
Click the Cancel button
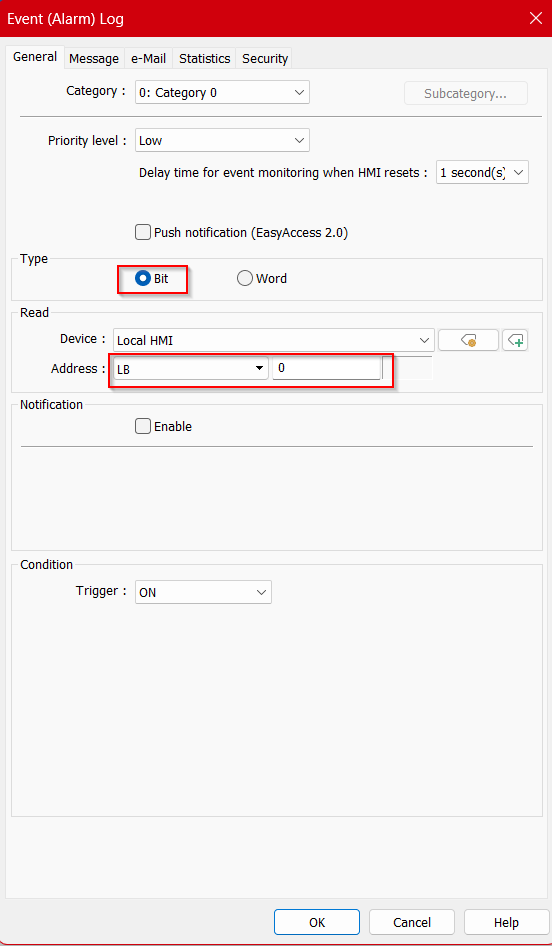click(x=411, y=922)
